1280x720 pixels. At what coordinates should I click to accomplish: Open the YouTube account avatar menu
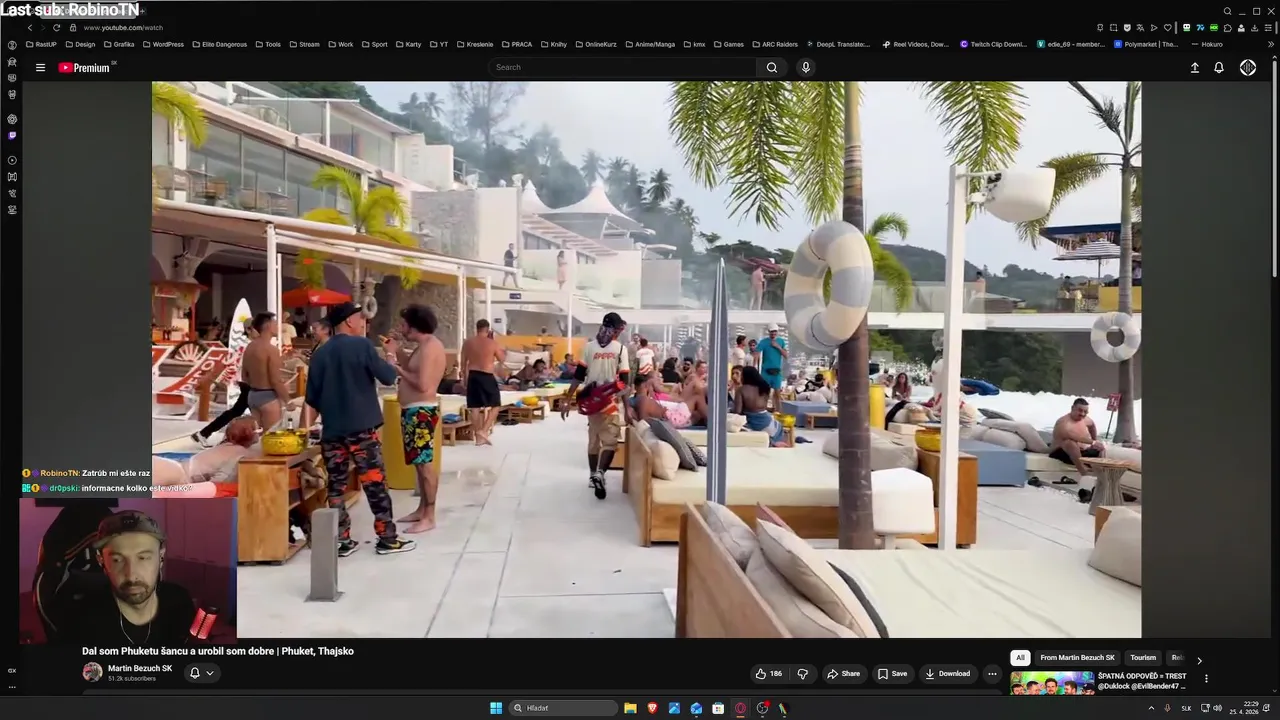(x=1248, y=67)
